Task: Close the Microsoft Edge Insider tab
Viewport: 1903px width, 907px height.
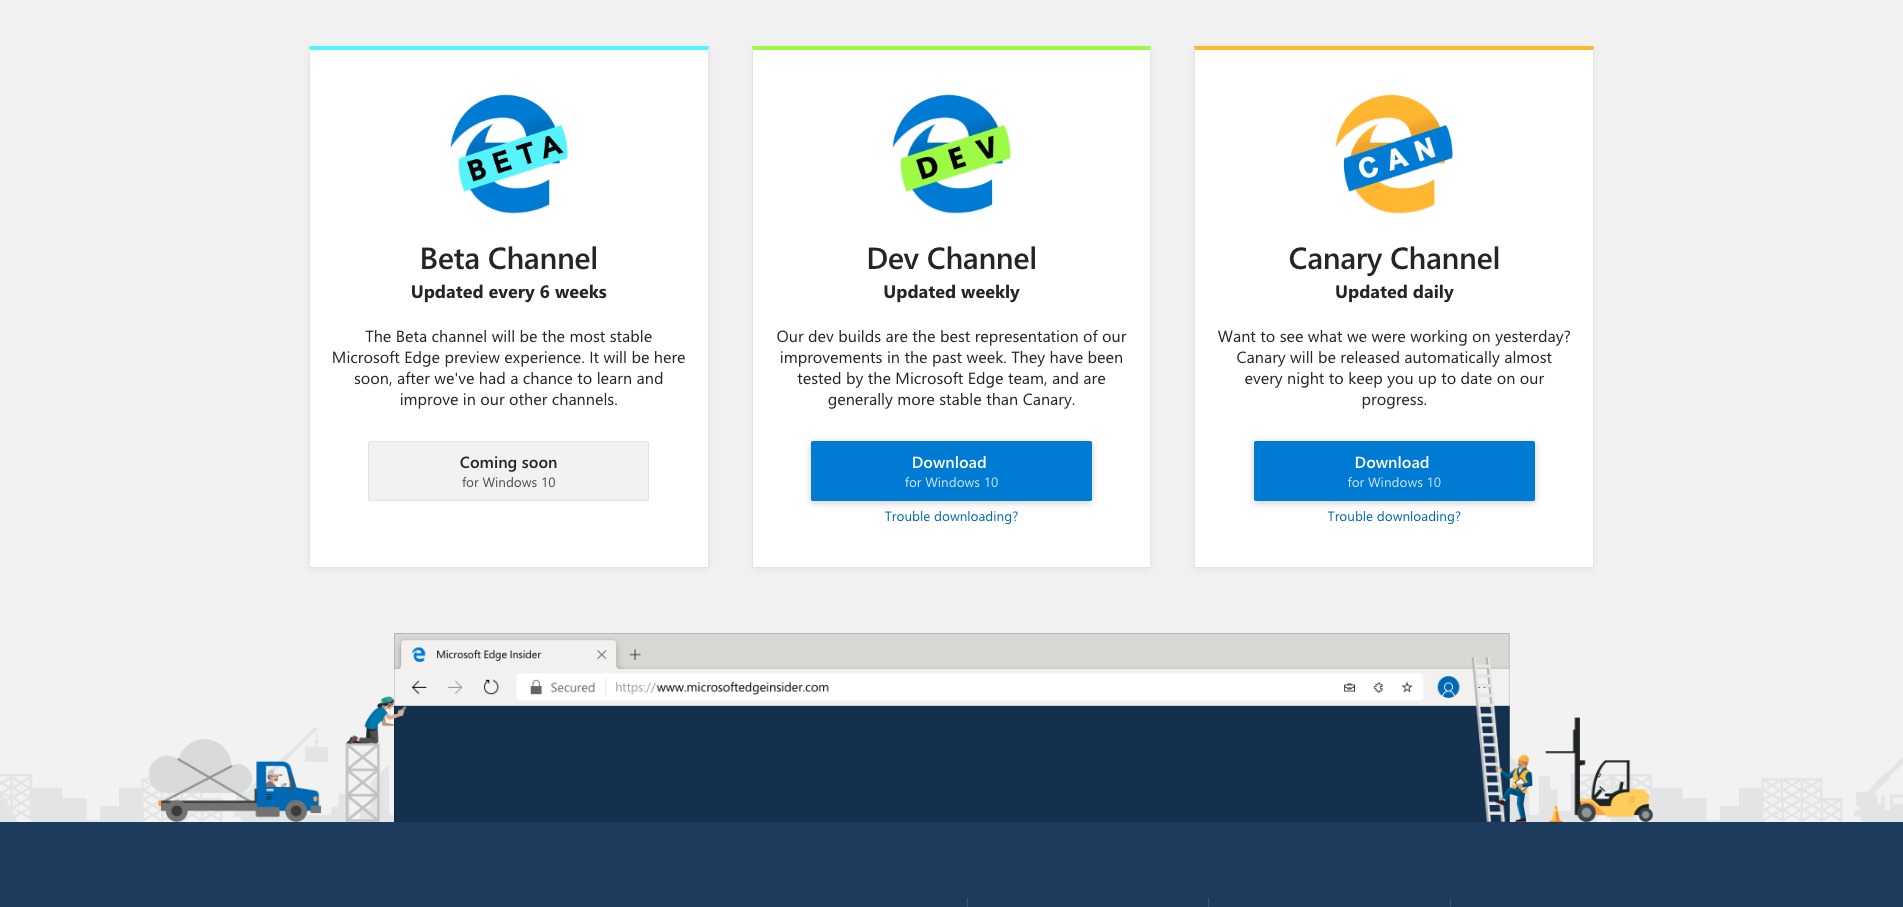Action: (601, 655)
